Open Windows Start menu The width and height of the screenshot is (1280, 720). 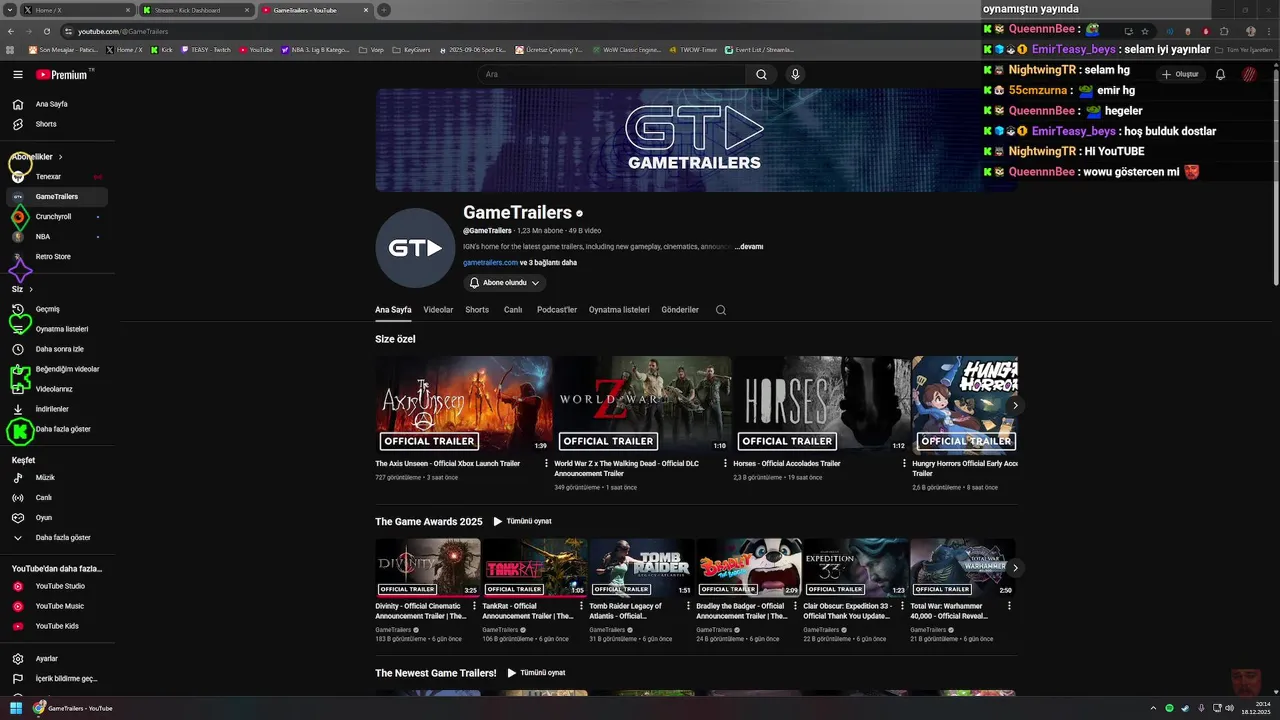tap(16, 708)
